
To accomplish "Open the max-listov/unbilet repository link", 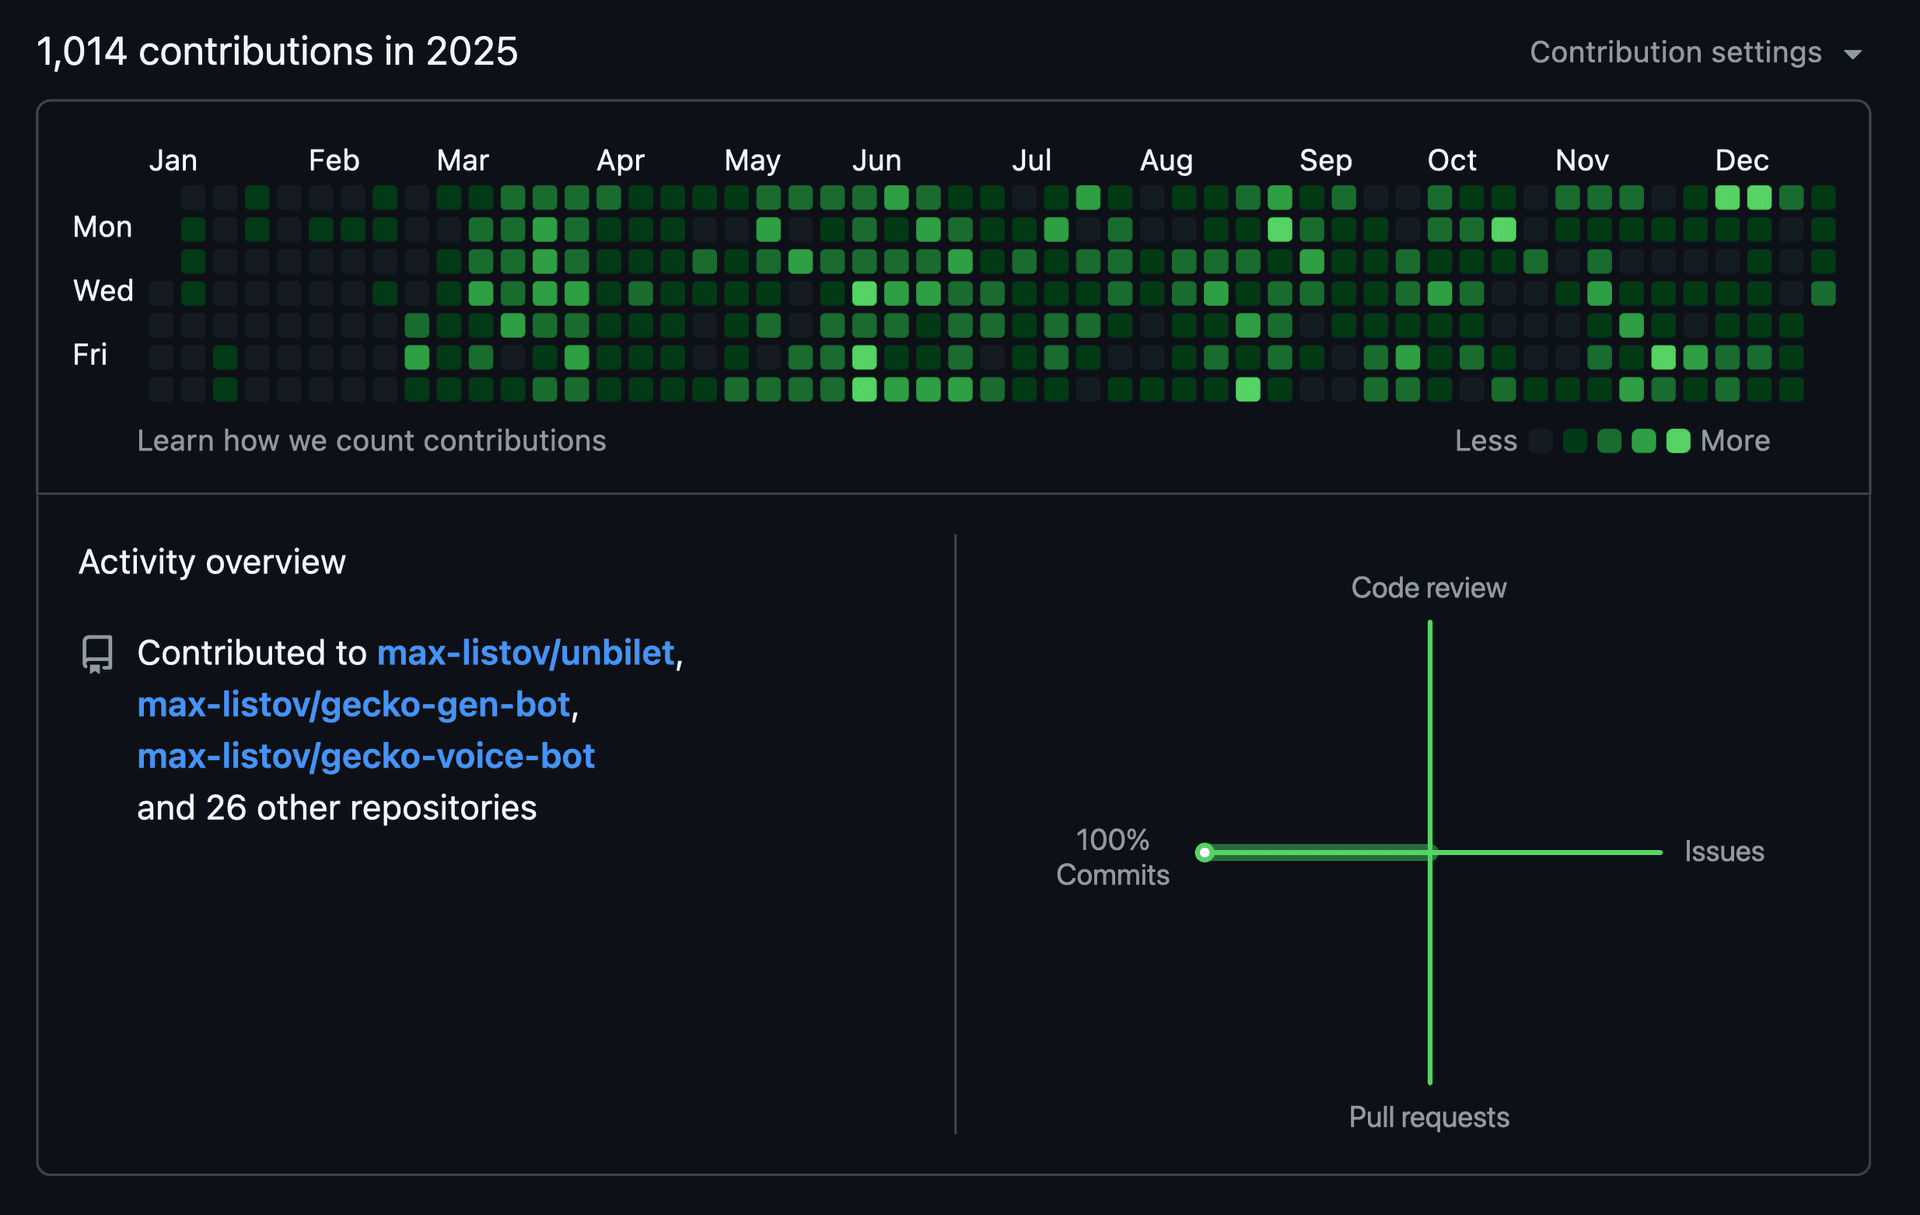I will (527, 653).
